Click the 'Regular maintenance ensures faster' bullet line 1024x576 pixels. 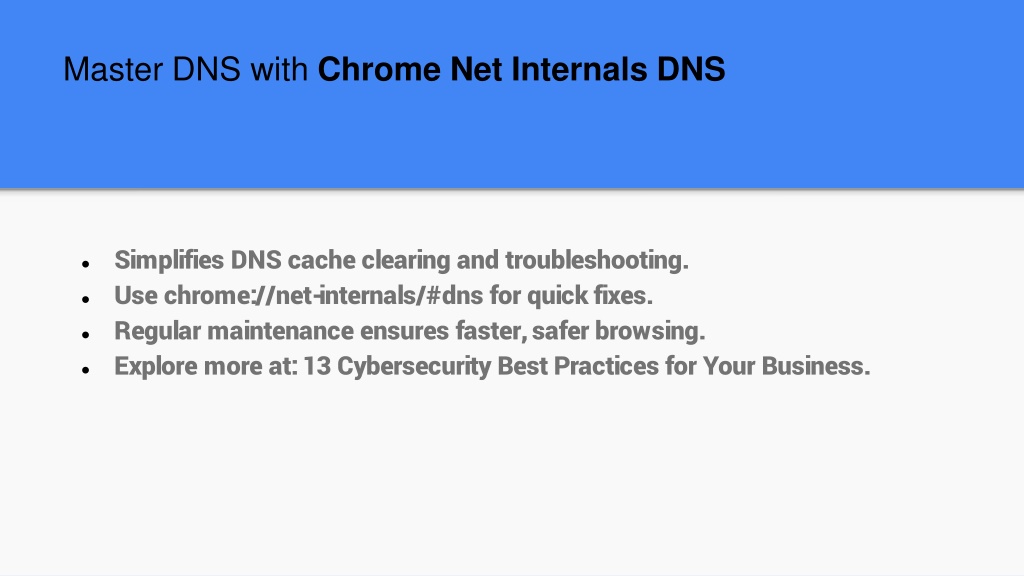click(409, 330)
